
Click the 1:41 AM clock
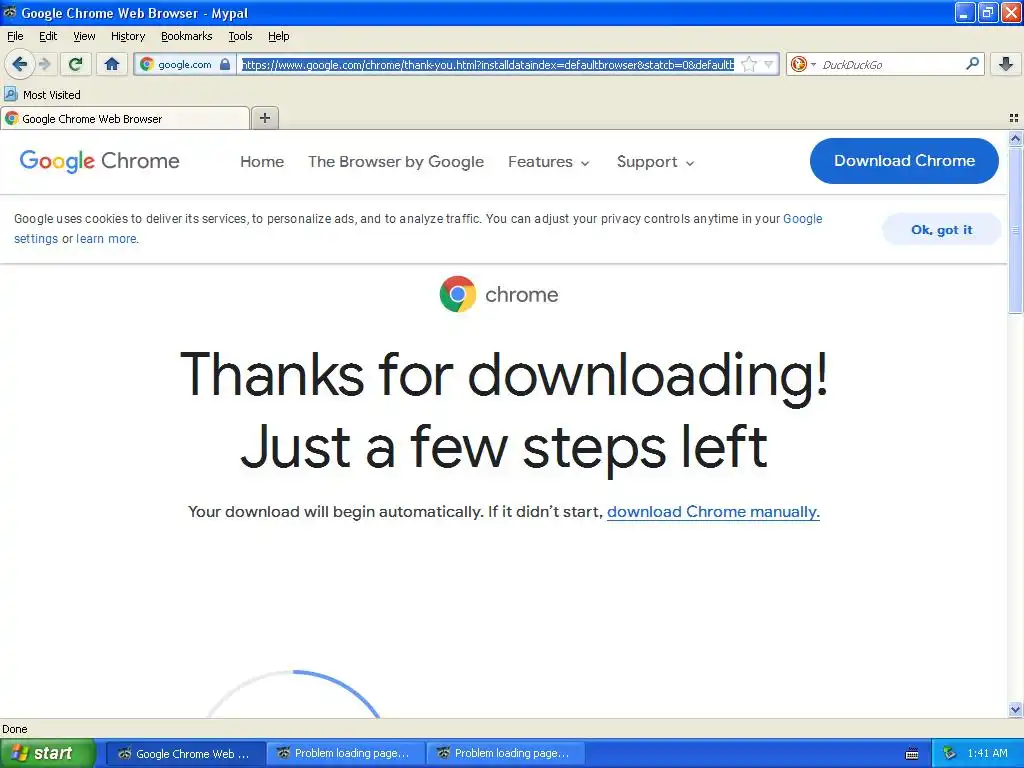tap(987, 753)
